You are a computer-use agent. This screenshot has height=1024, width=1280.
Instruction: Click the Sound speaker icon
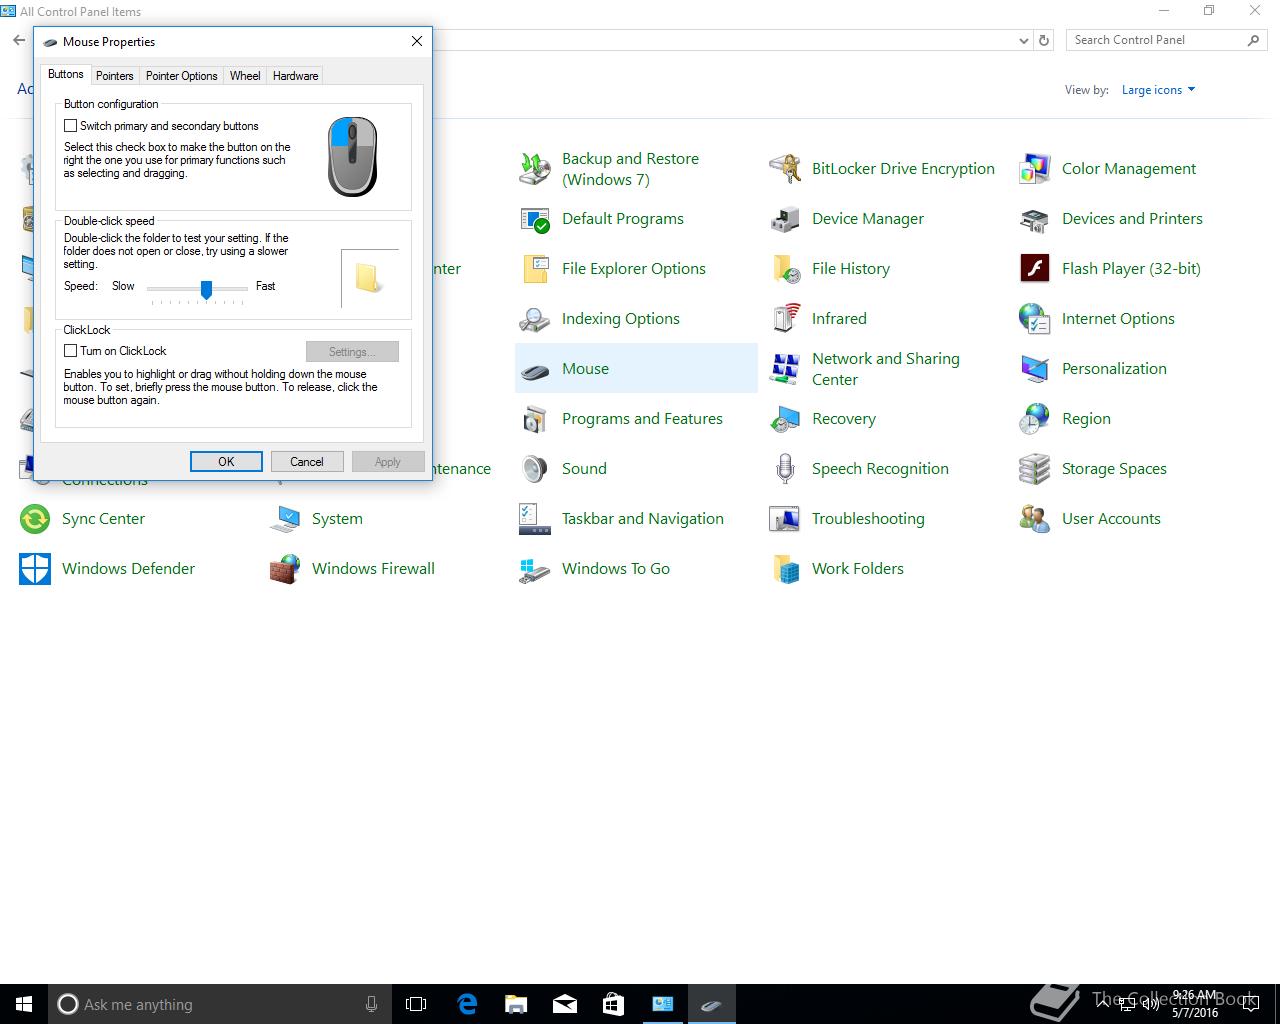pos(535,469)
